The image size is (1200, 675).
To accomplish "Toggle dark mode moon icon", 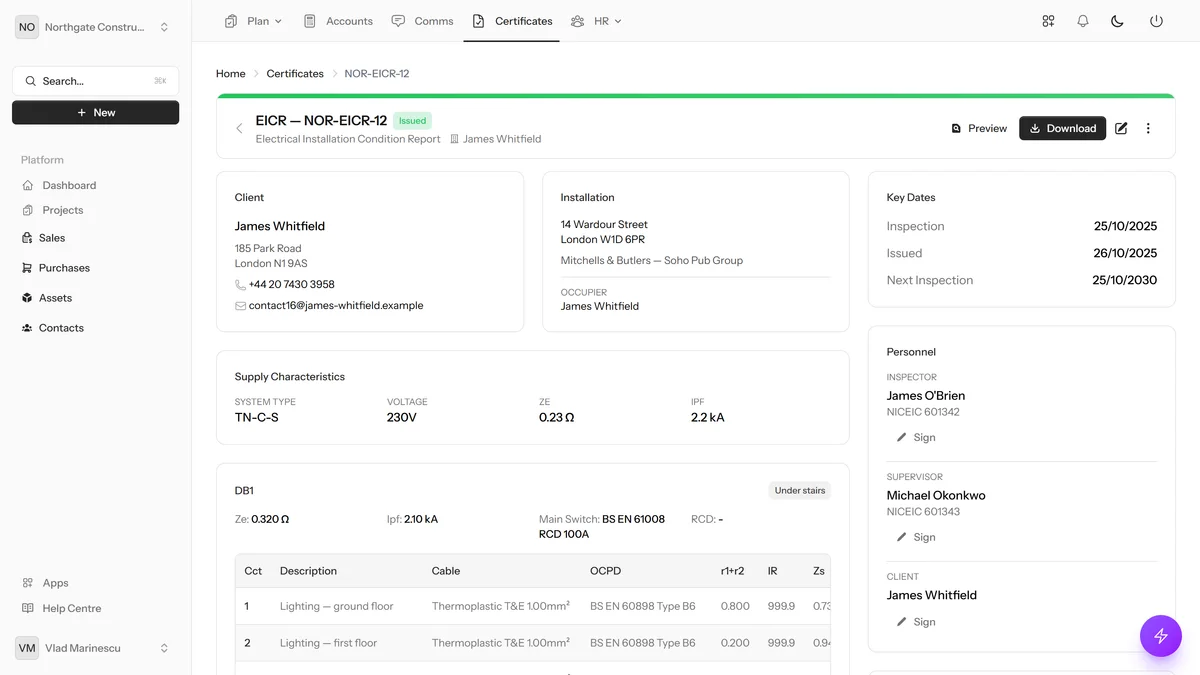I will (1118, 21).
